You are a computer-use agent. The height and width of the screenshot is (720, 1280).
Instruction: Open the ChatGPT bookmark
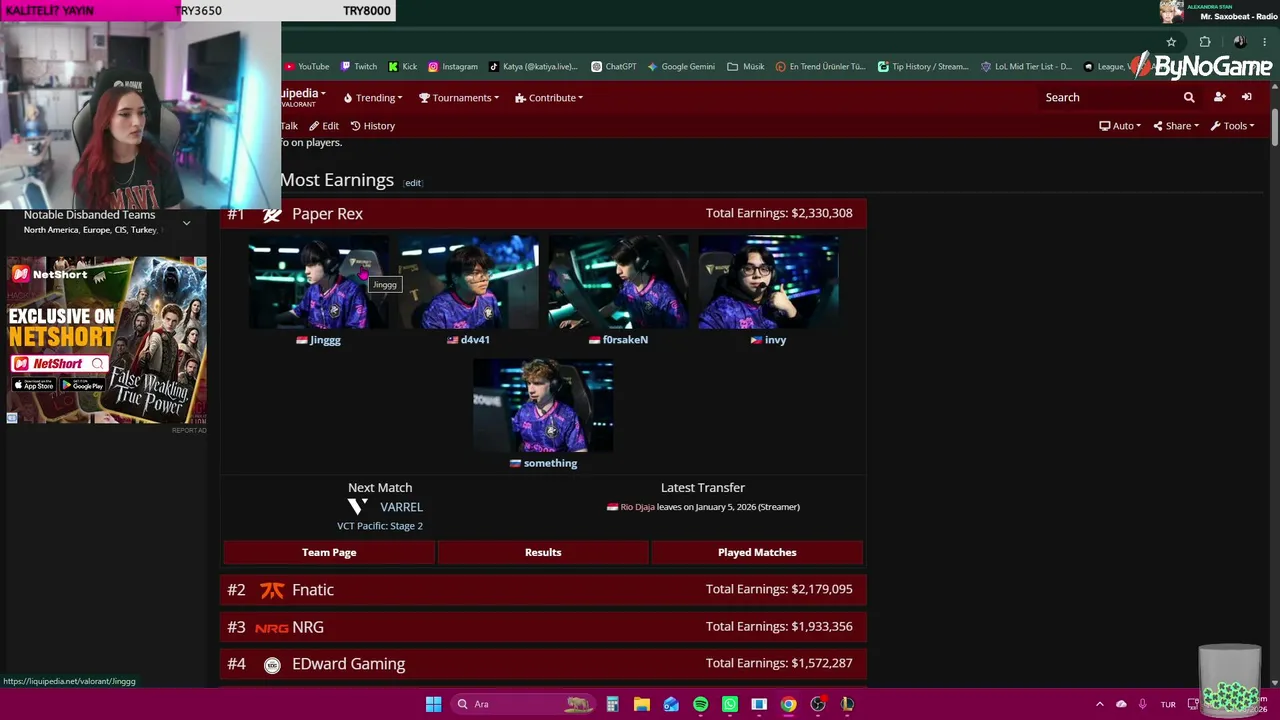pos(613,67)
